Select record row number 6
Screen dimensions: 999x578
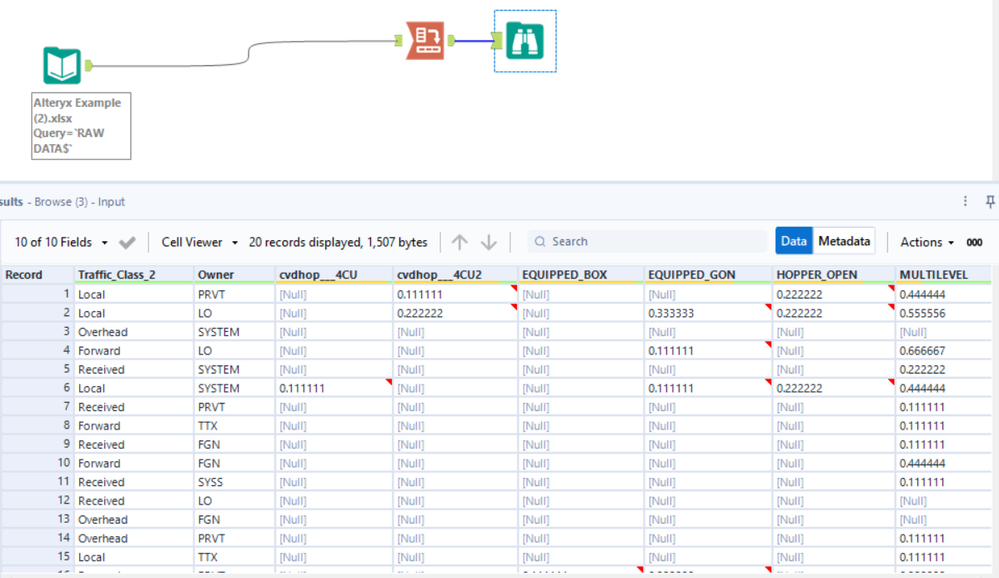coord(37,388)
